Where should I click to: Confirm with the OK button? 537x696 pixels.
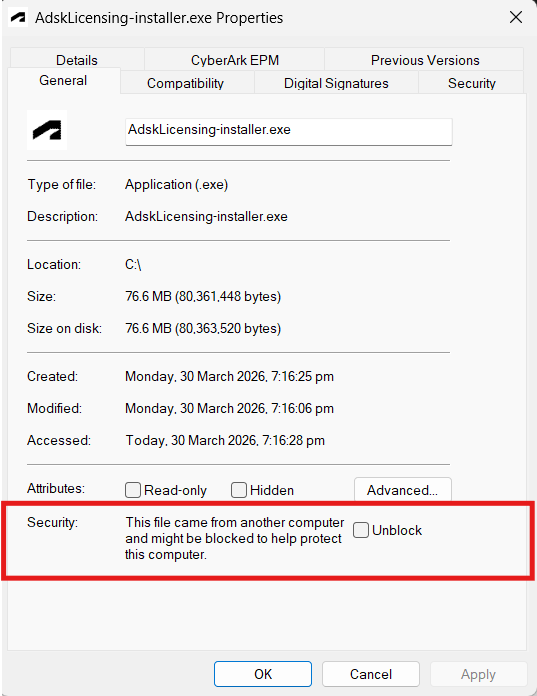point(263,674)
